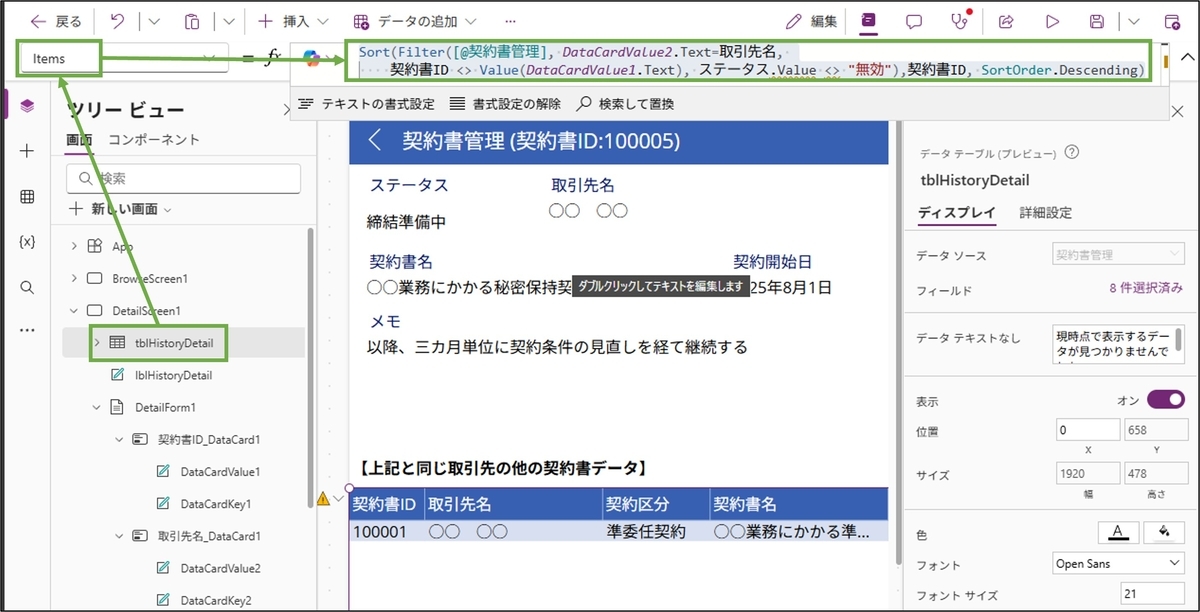Open the 挿入 insert menu
The image size is (1200, 612).
pos(291,20)
